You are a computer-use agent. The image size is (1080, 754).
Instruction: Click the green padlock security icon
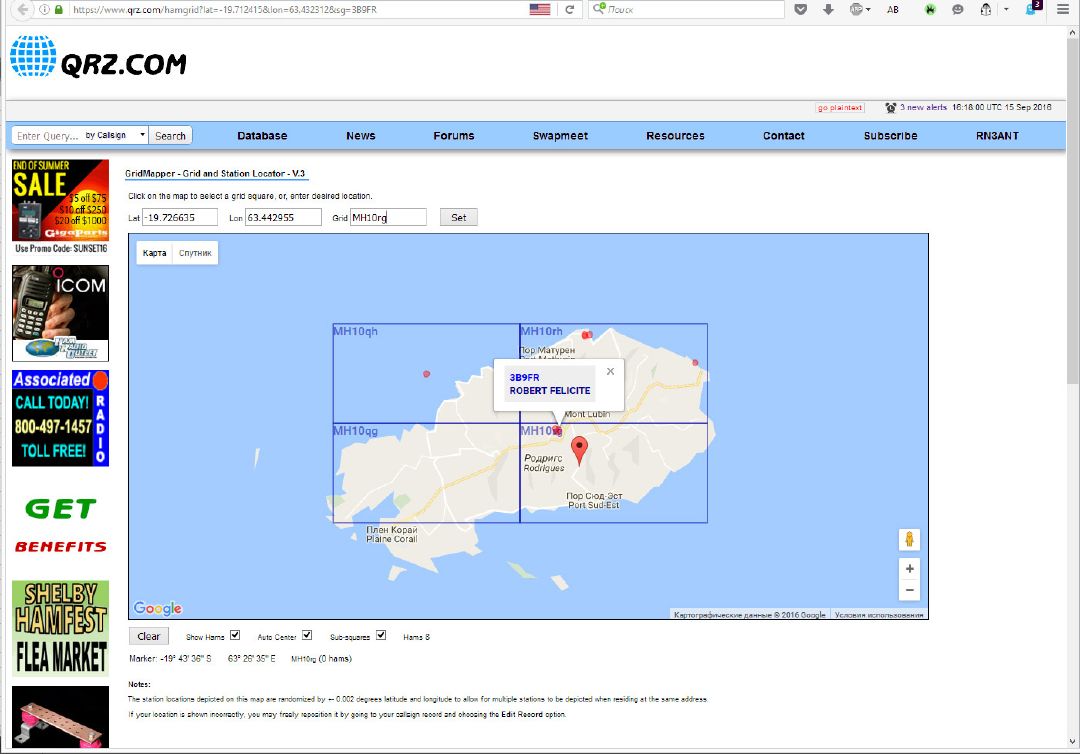(x=59, y=10)
